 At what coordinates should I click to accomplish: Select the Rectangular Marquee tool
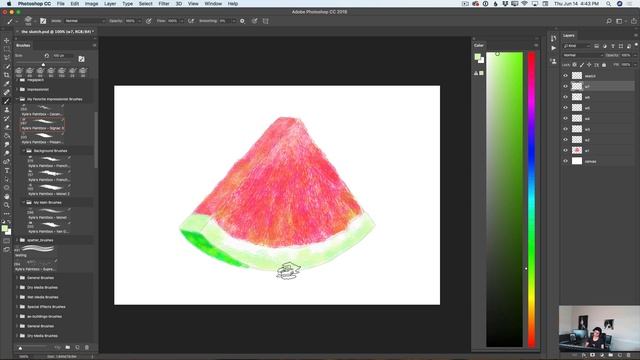tap(7, 49)
